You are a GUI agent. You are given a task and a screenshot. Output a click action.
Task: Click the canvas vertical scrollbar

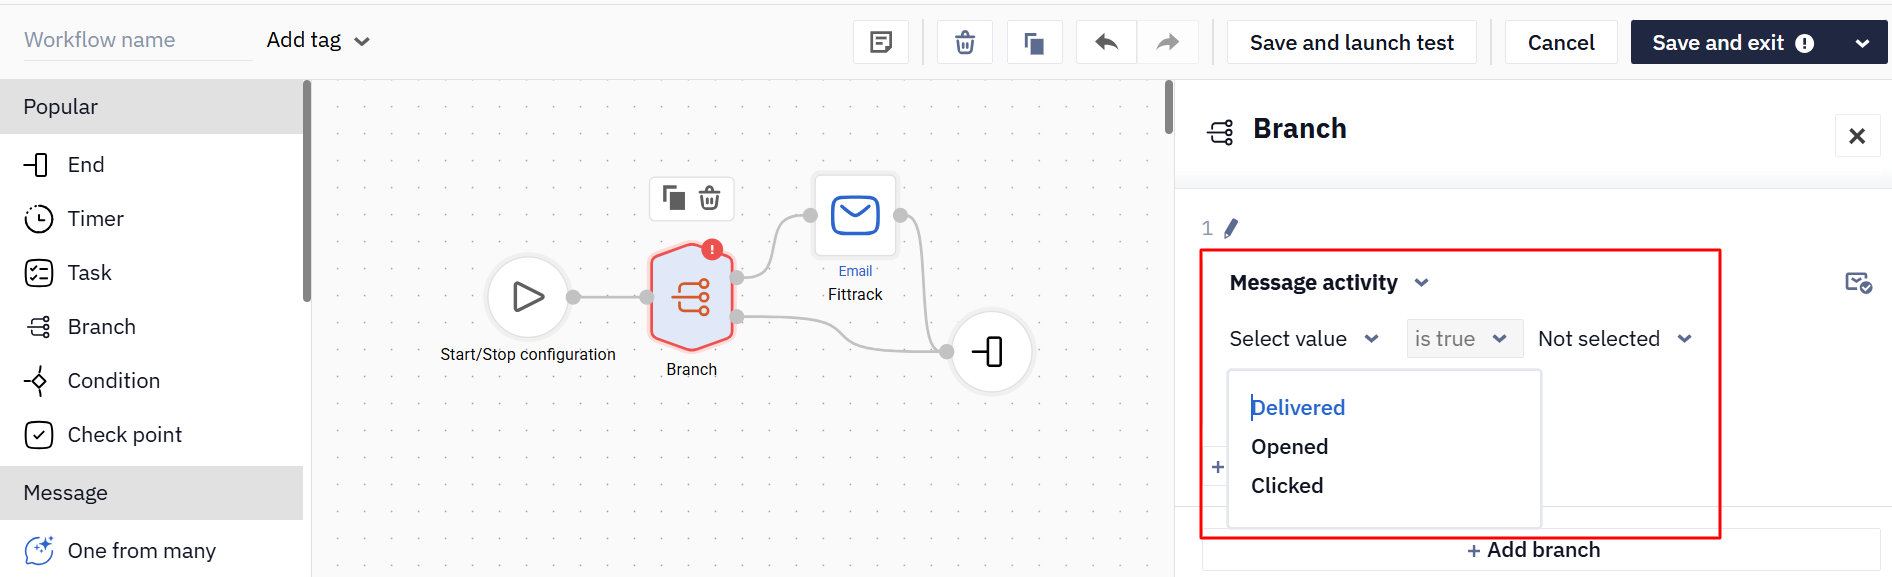(x=1168, y=107)
